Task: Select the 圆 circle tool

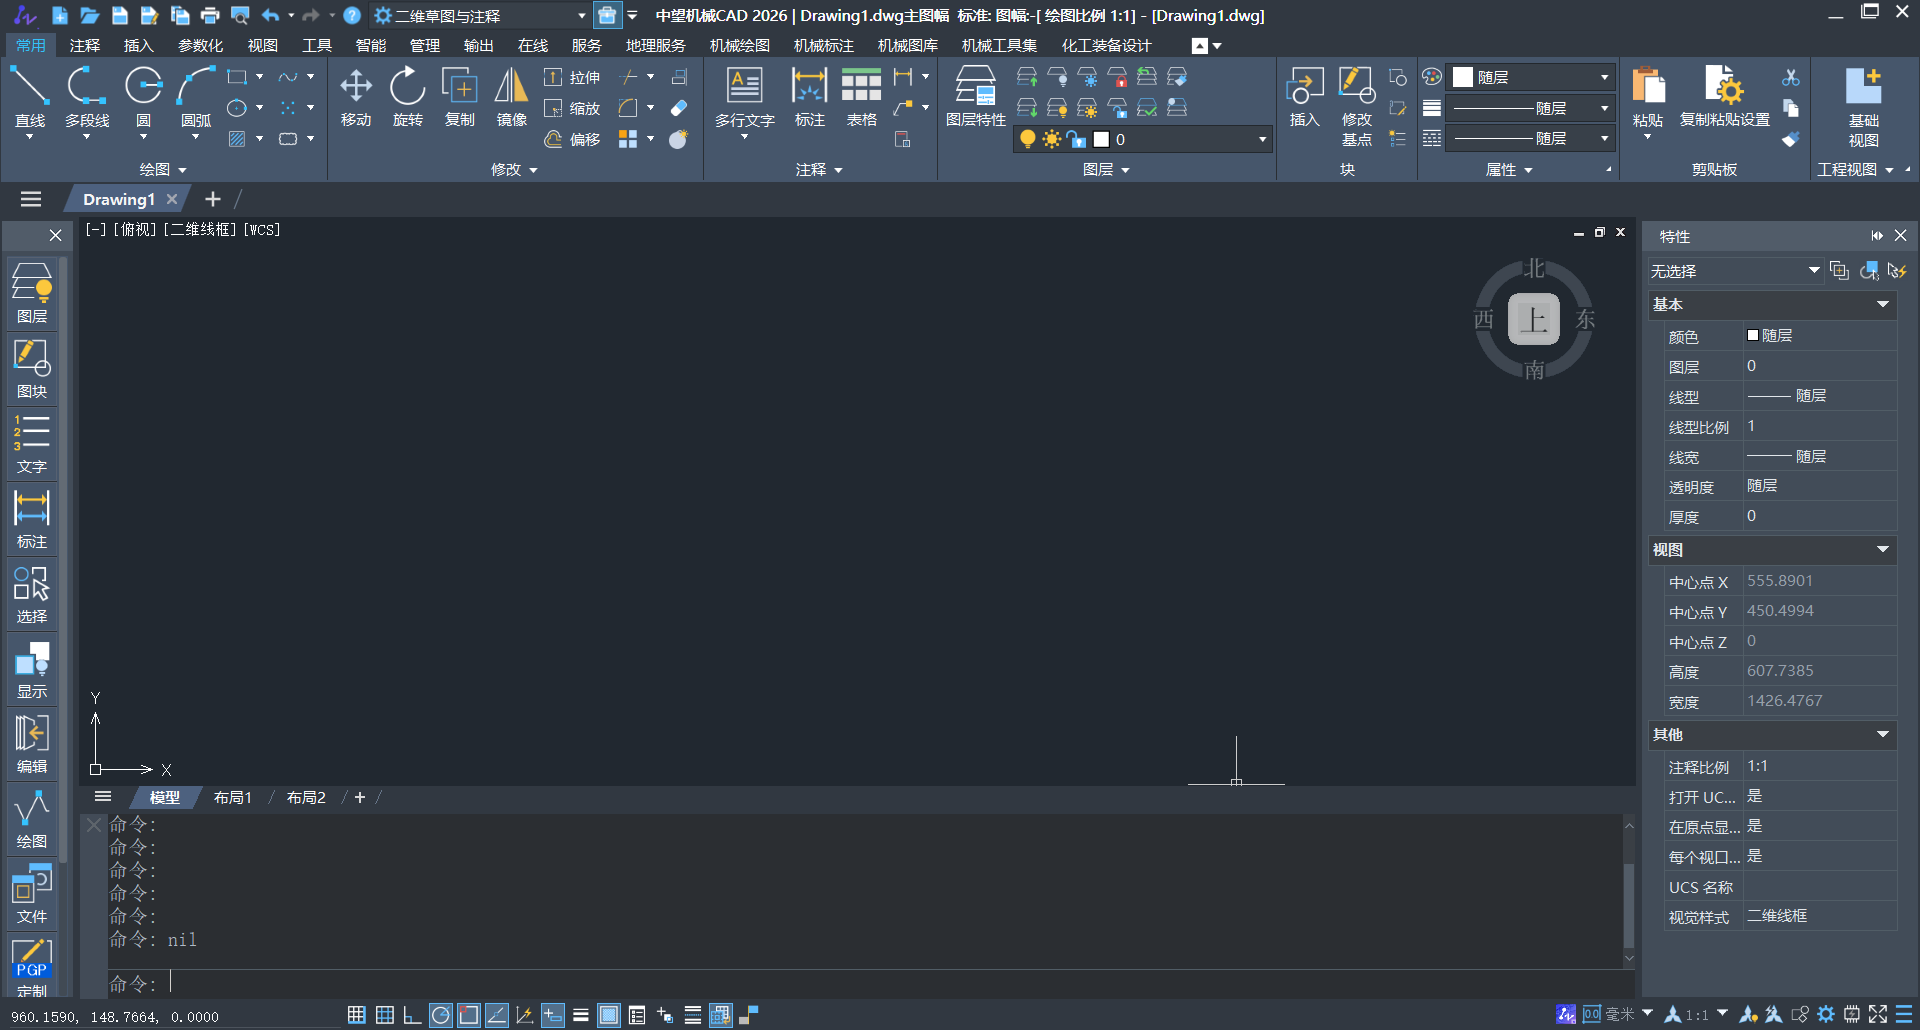Action: click(143, 98)
